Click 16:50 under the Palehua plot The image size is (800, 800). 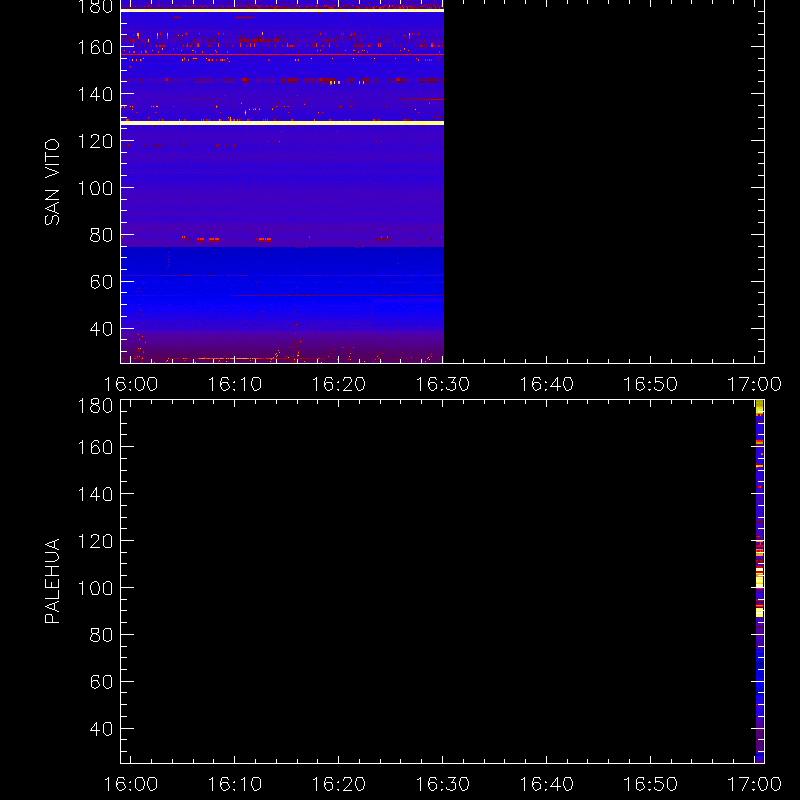coord(651,784)
